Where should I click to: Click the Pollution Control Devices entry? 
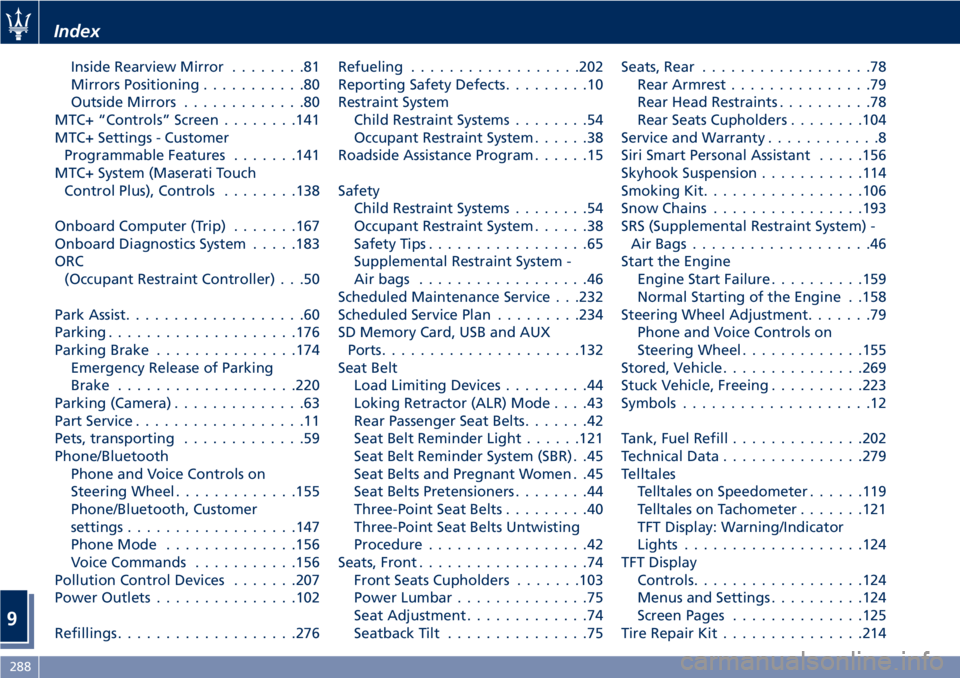pos(187,580)
